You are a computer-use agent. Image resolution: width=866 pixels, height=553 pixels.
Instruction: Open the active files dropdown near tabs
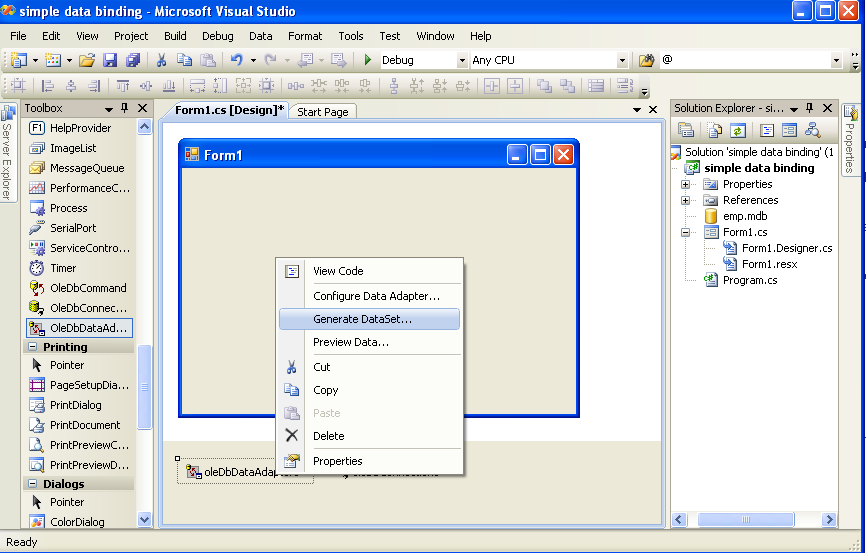click(637, 110)
